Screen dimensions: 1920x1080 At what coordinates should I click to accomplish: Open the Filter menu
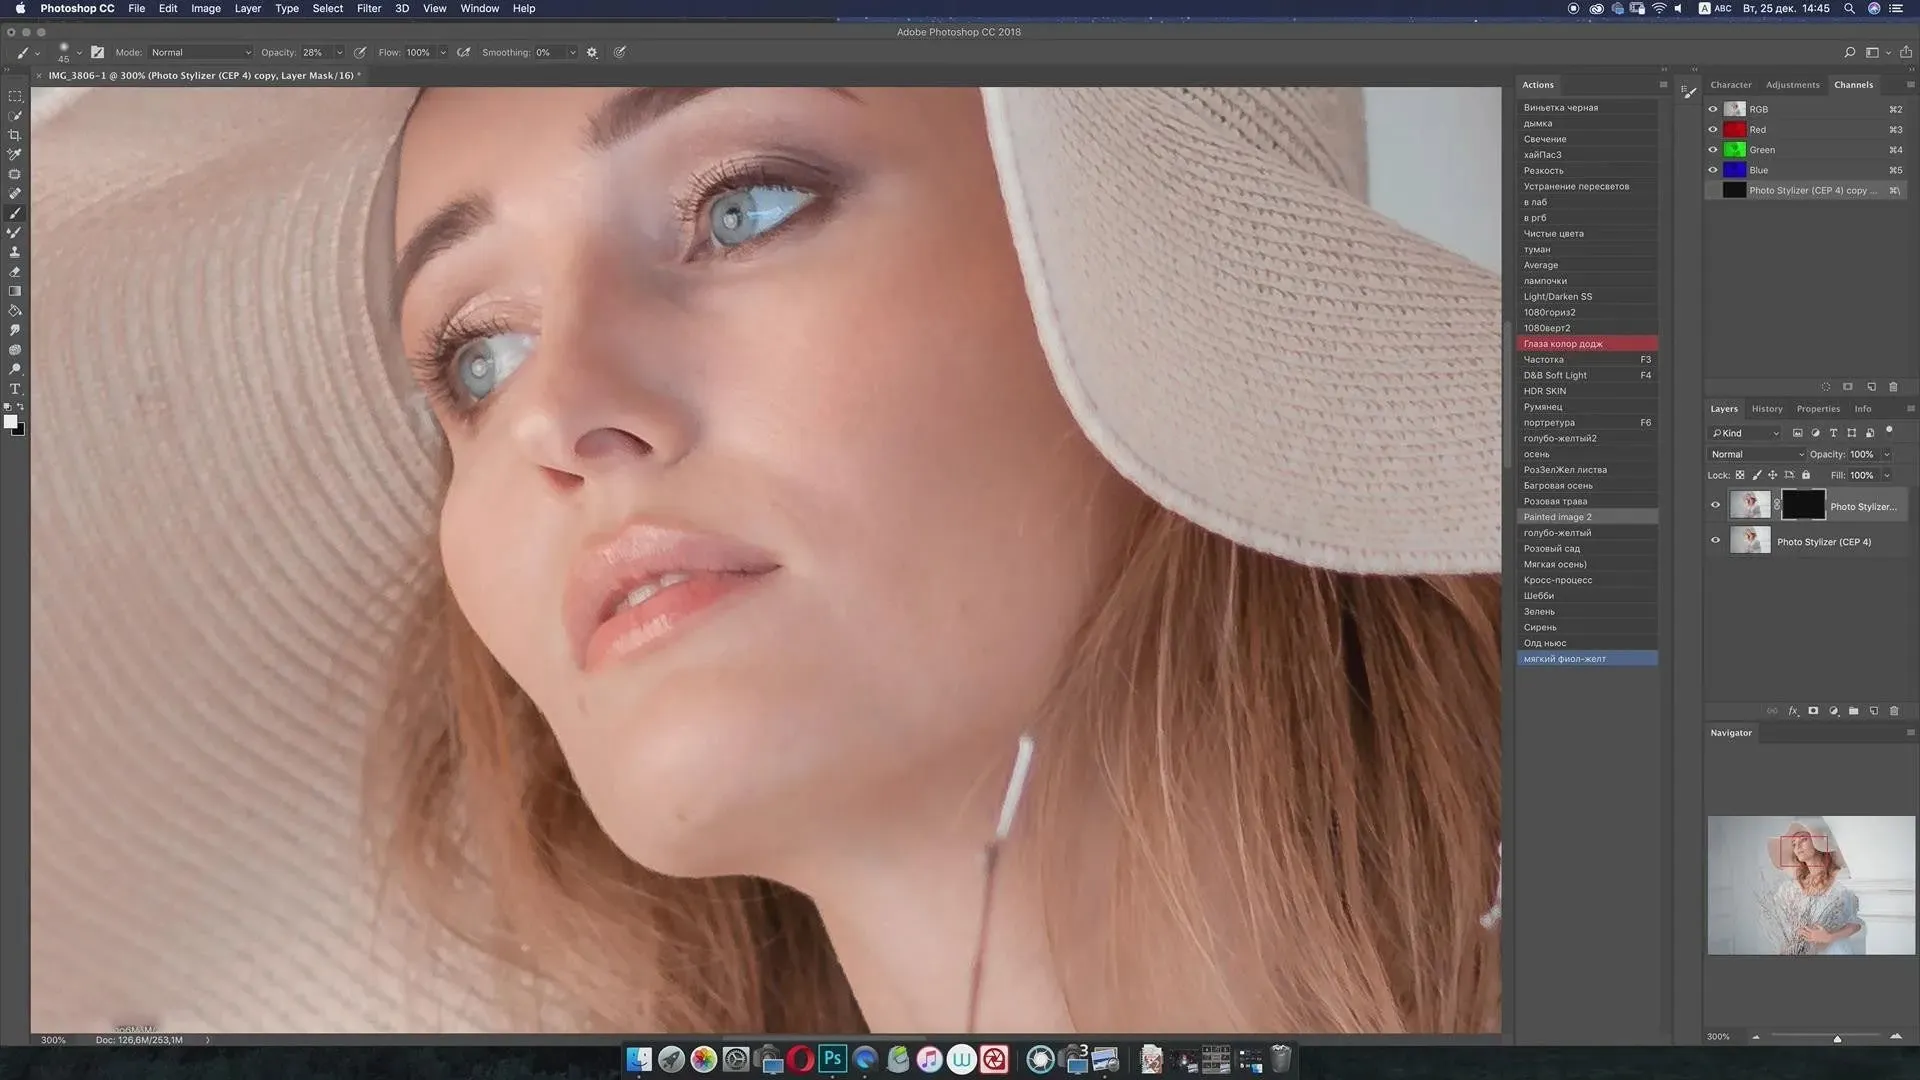pyautogui.click(x=369, y=8)
